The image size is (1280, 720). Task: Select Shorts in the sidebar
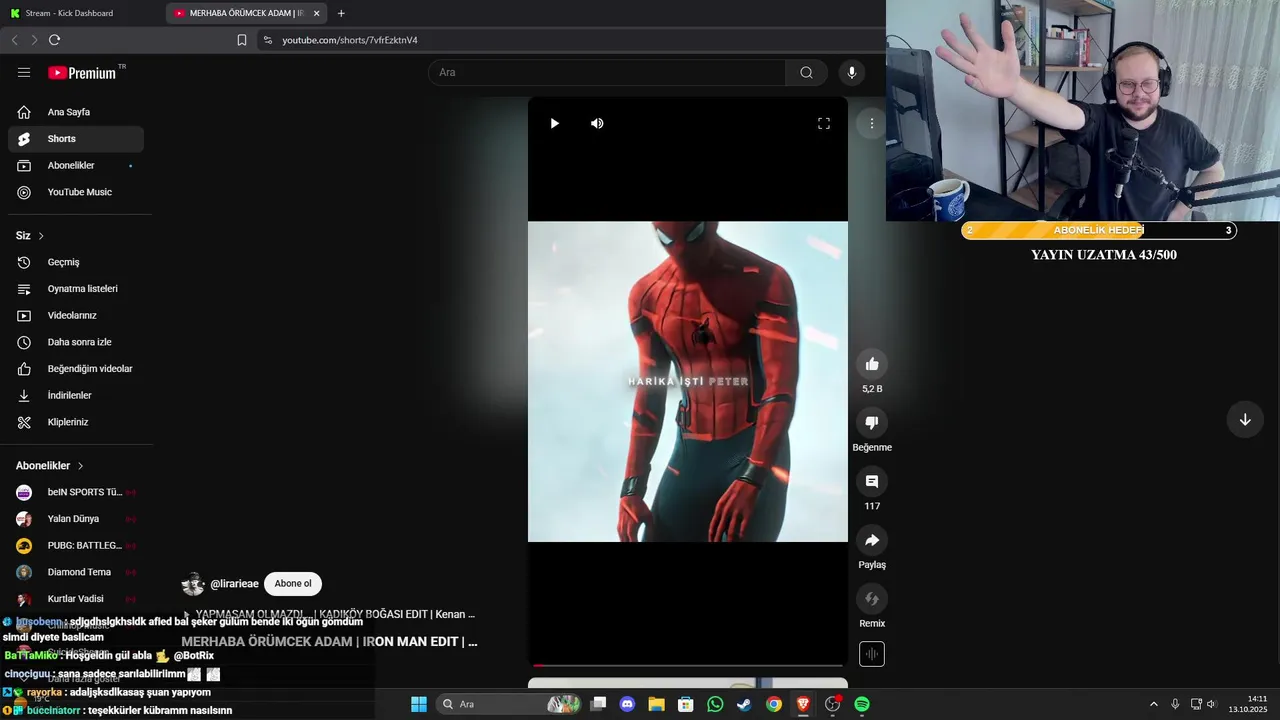[76, 139]
